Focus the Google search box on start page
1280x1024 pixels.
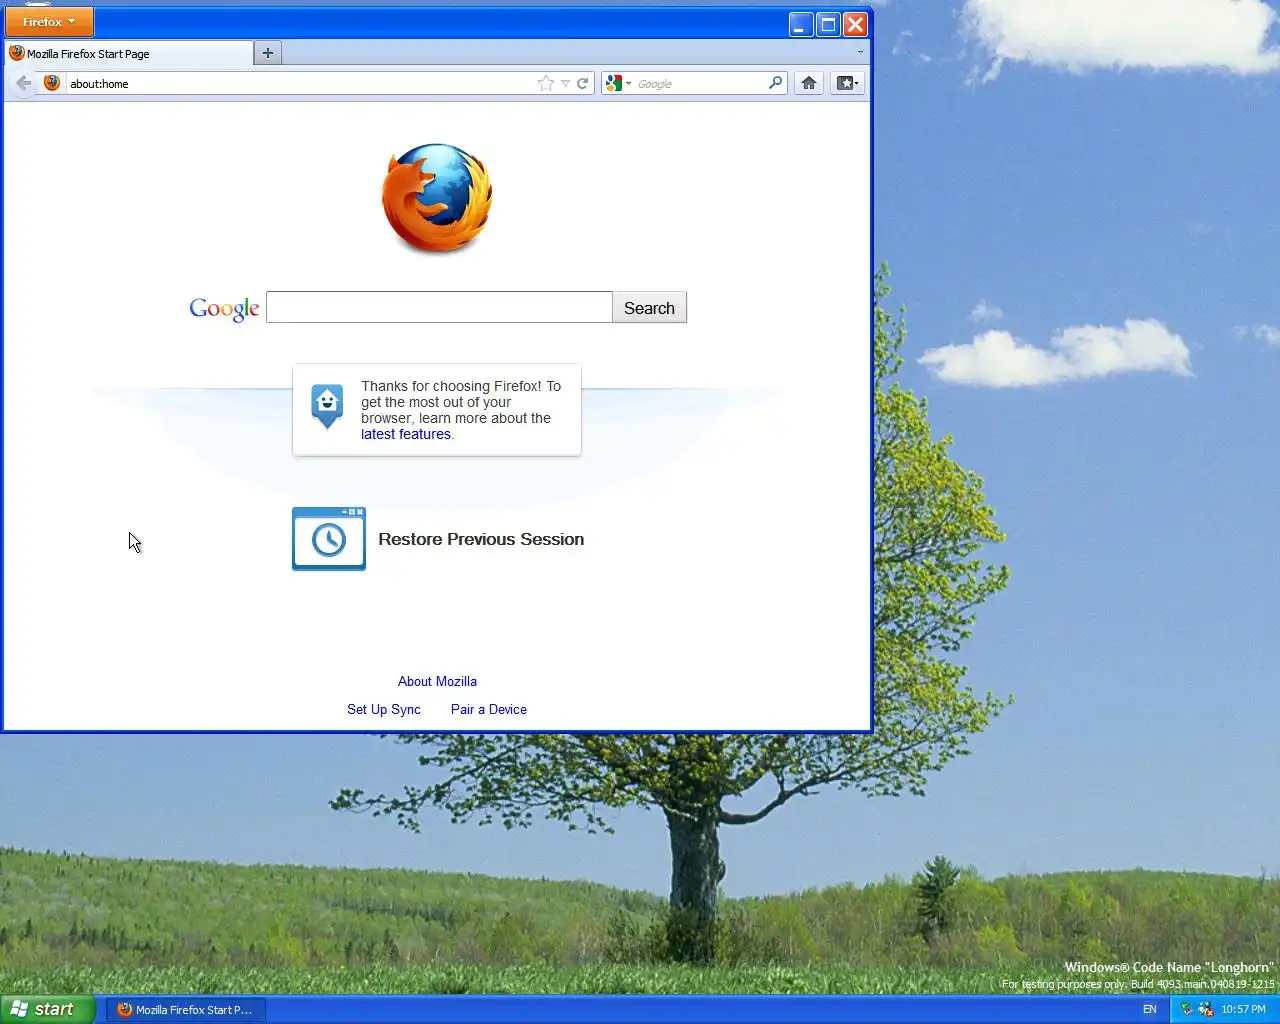click(439, 307)
